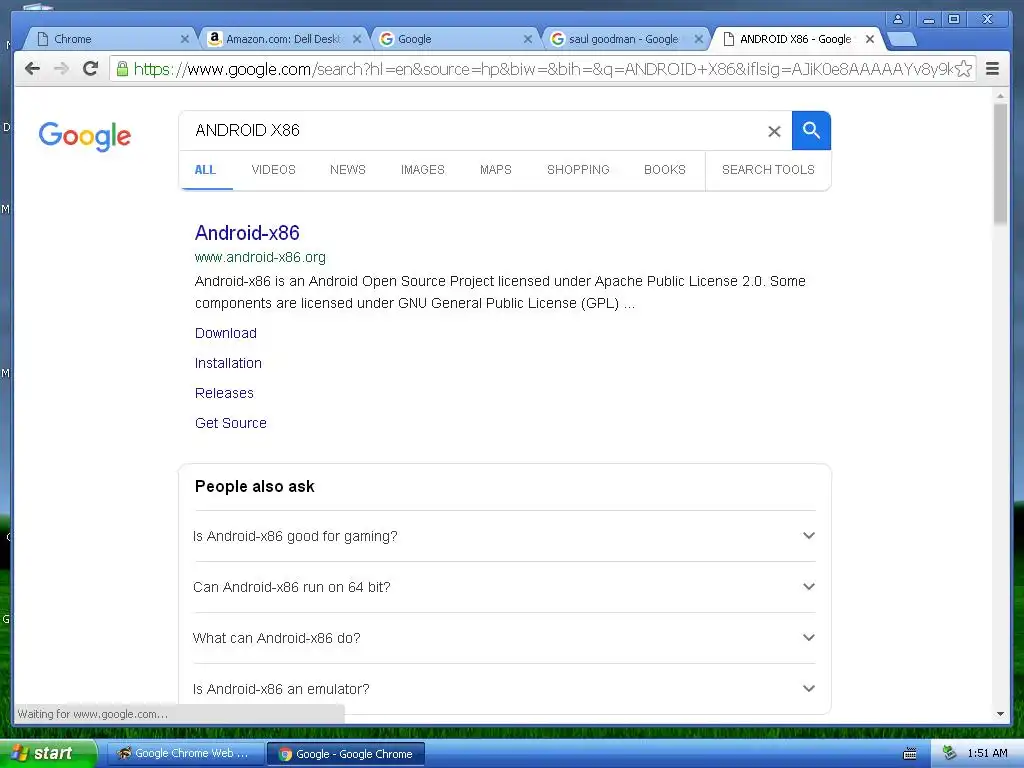Switch to the Amazon.com Dell tab
Viewport: 1024px width, 768px height.
coord(282,39)
